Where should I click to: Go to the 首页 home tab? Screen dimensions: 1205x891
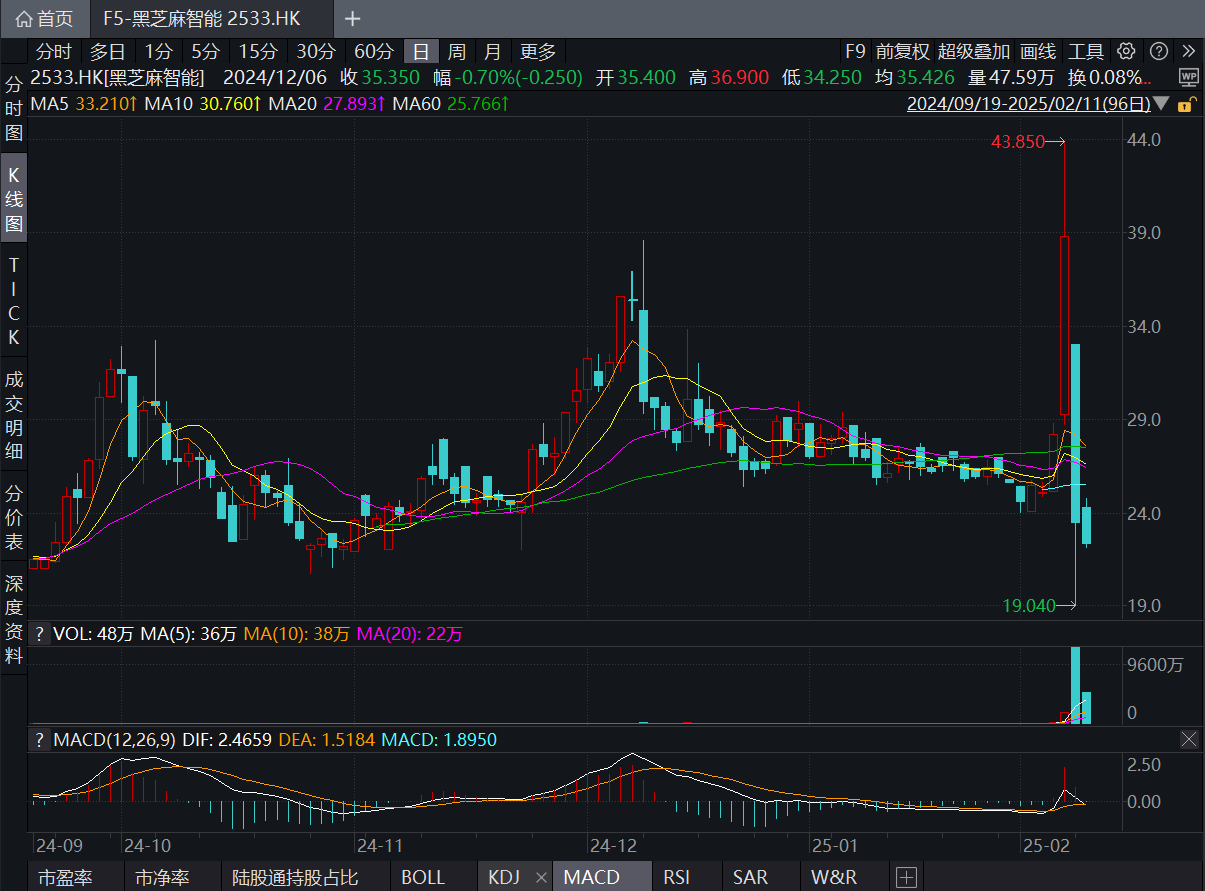click(x=45, y=19)
